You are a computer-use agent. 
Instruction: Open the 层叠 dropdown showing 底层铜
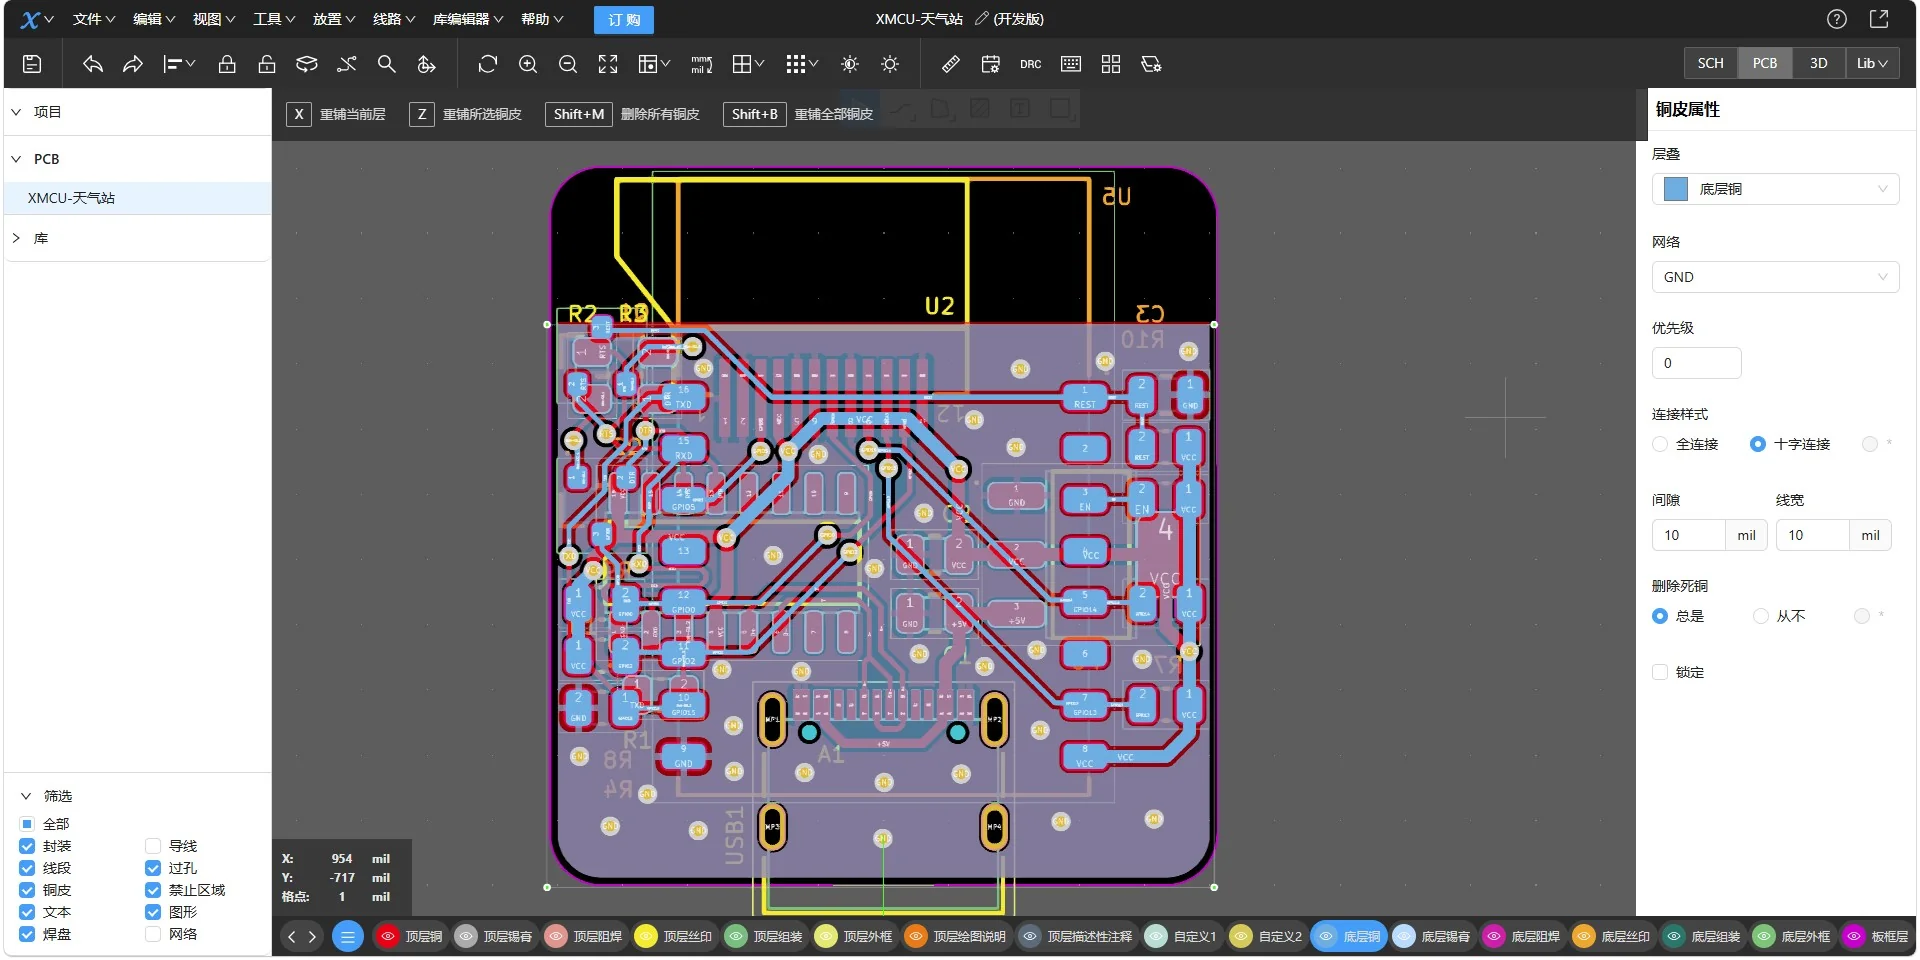coord(1776,189)
